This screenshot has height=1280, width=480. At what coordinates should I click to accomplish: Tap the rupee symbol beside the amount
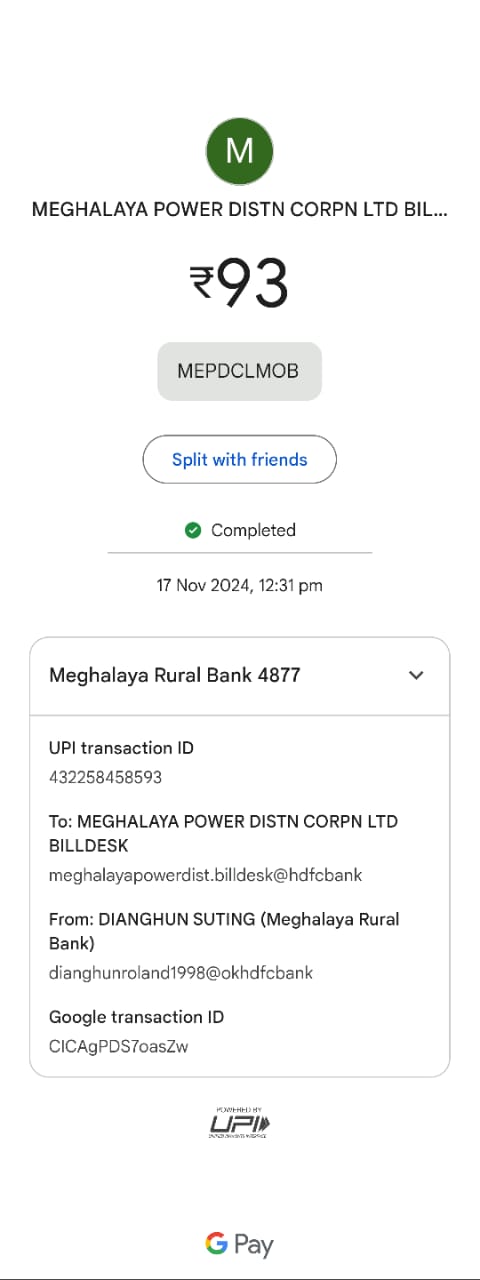pyautogui.click(x=203, y=282)
